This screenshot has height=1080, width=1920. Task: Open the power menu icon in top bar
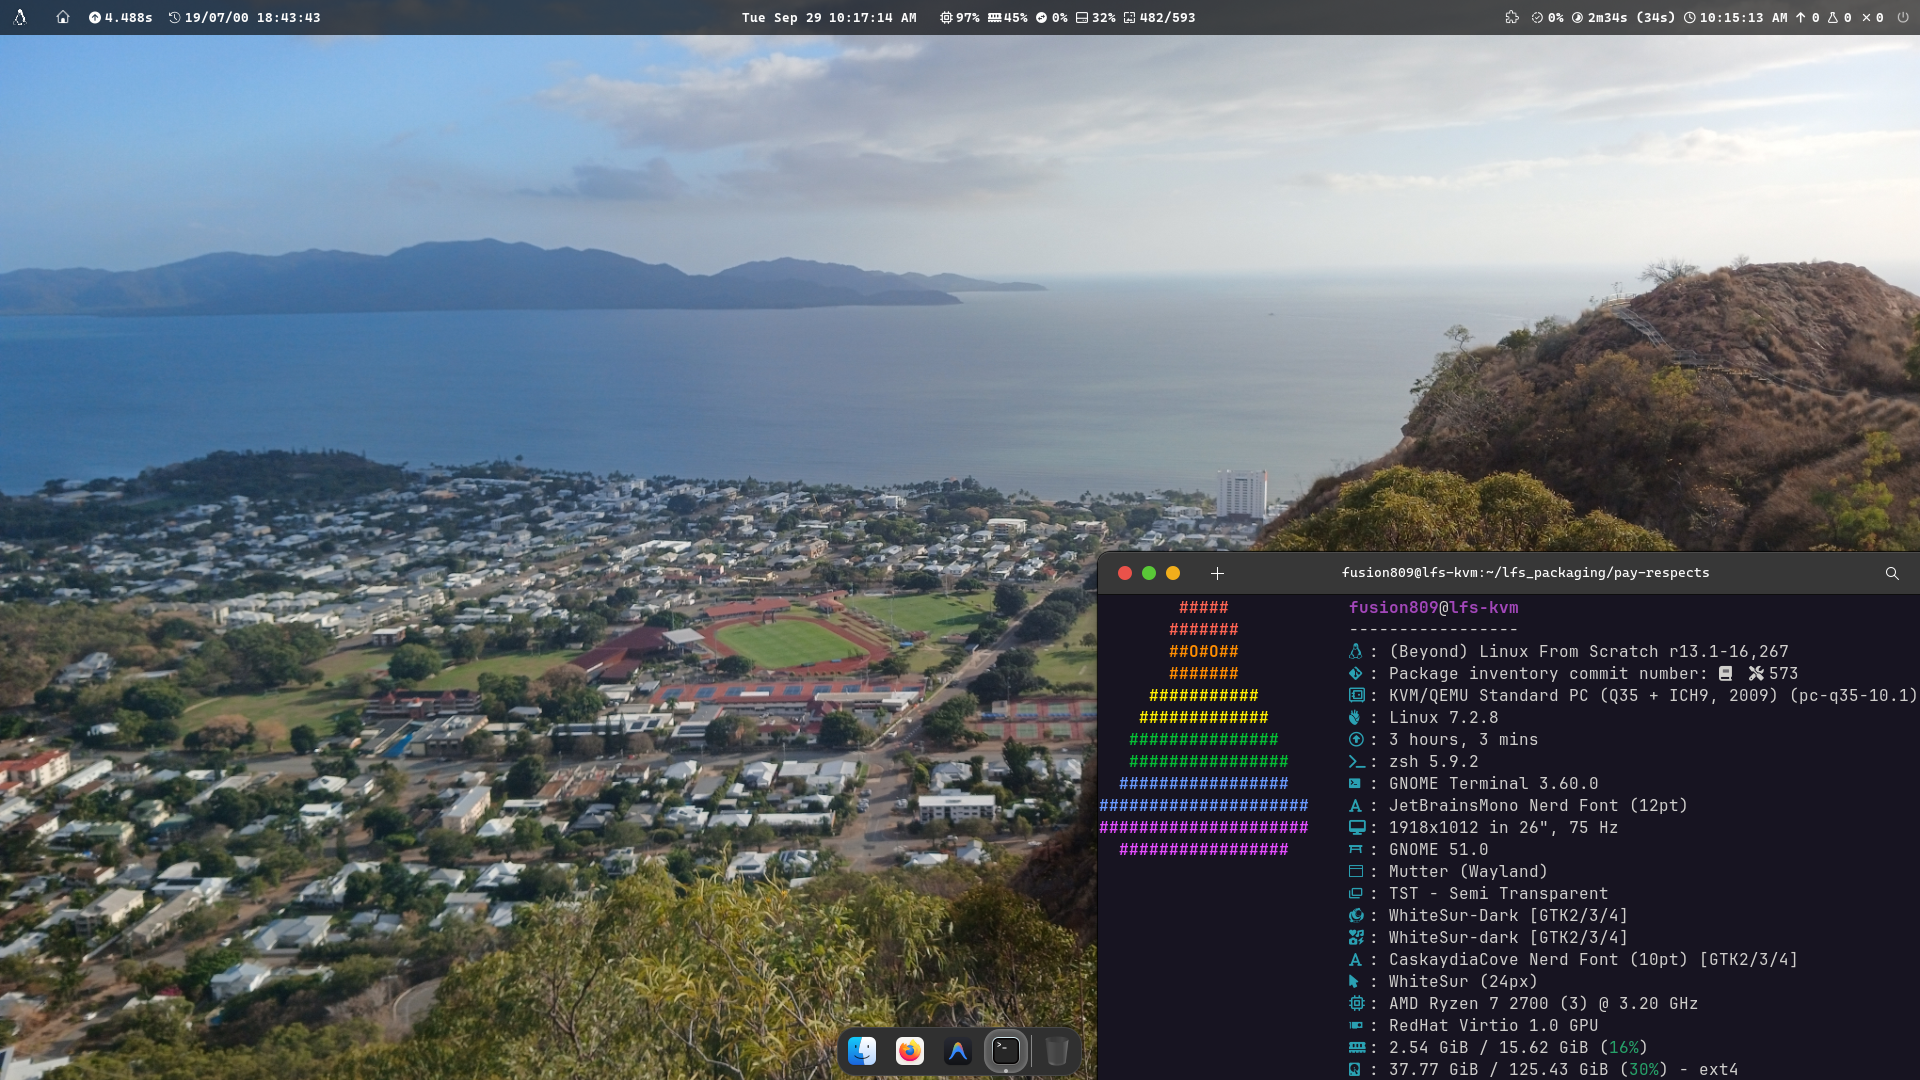coord(1902,17)
